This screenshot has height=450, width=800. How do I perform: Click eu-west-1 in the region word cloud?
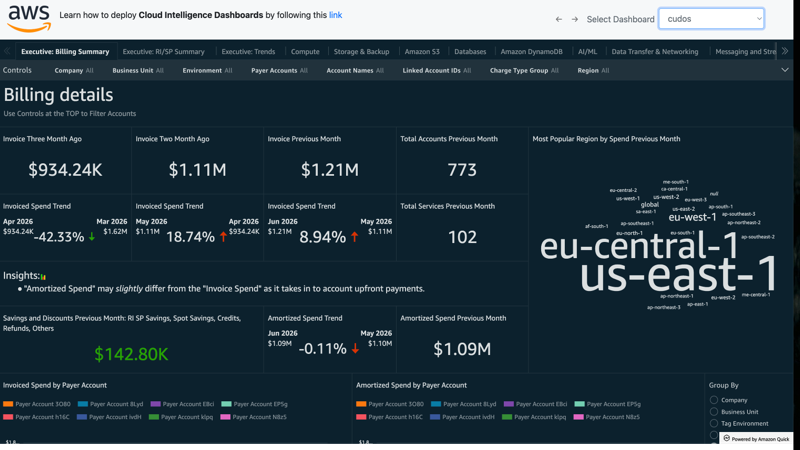coord(692,217)
